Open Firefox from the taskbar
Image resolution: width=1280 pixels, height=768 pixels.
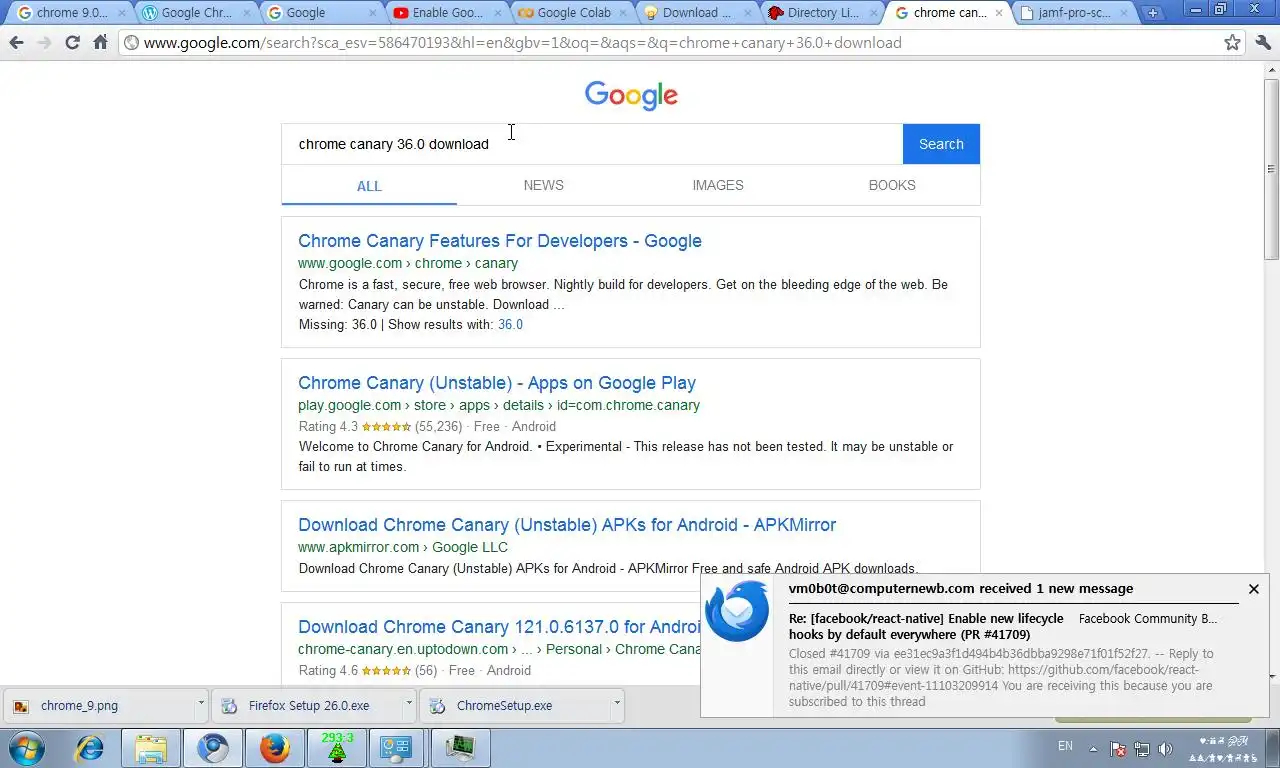click(x=275, y=748)
